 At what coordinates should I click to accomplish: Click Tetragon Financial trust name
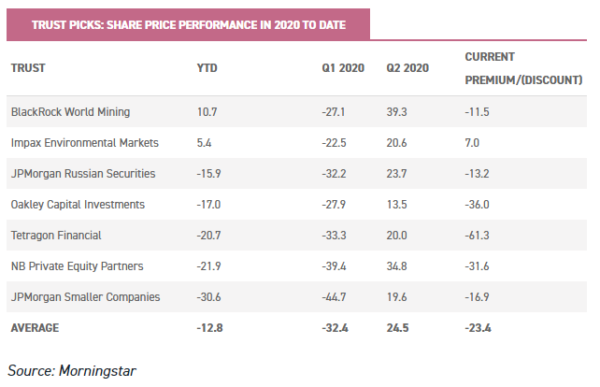coord(56,235)
